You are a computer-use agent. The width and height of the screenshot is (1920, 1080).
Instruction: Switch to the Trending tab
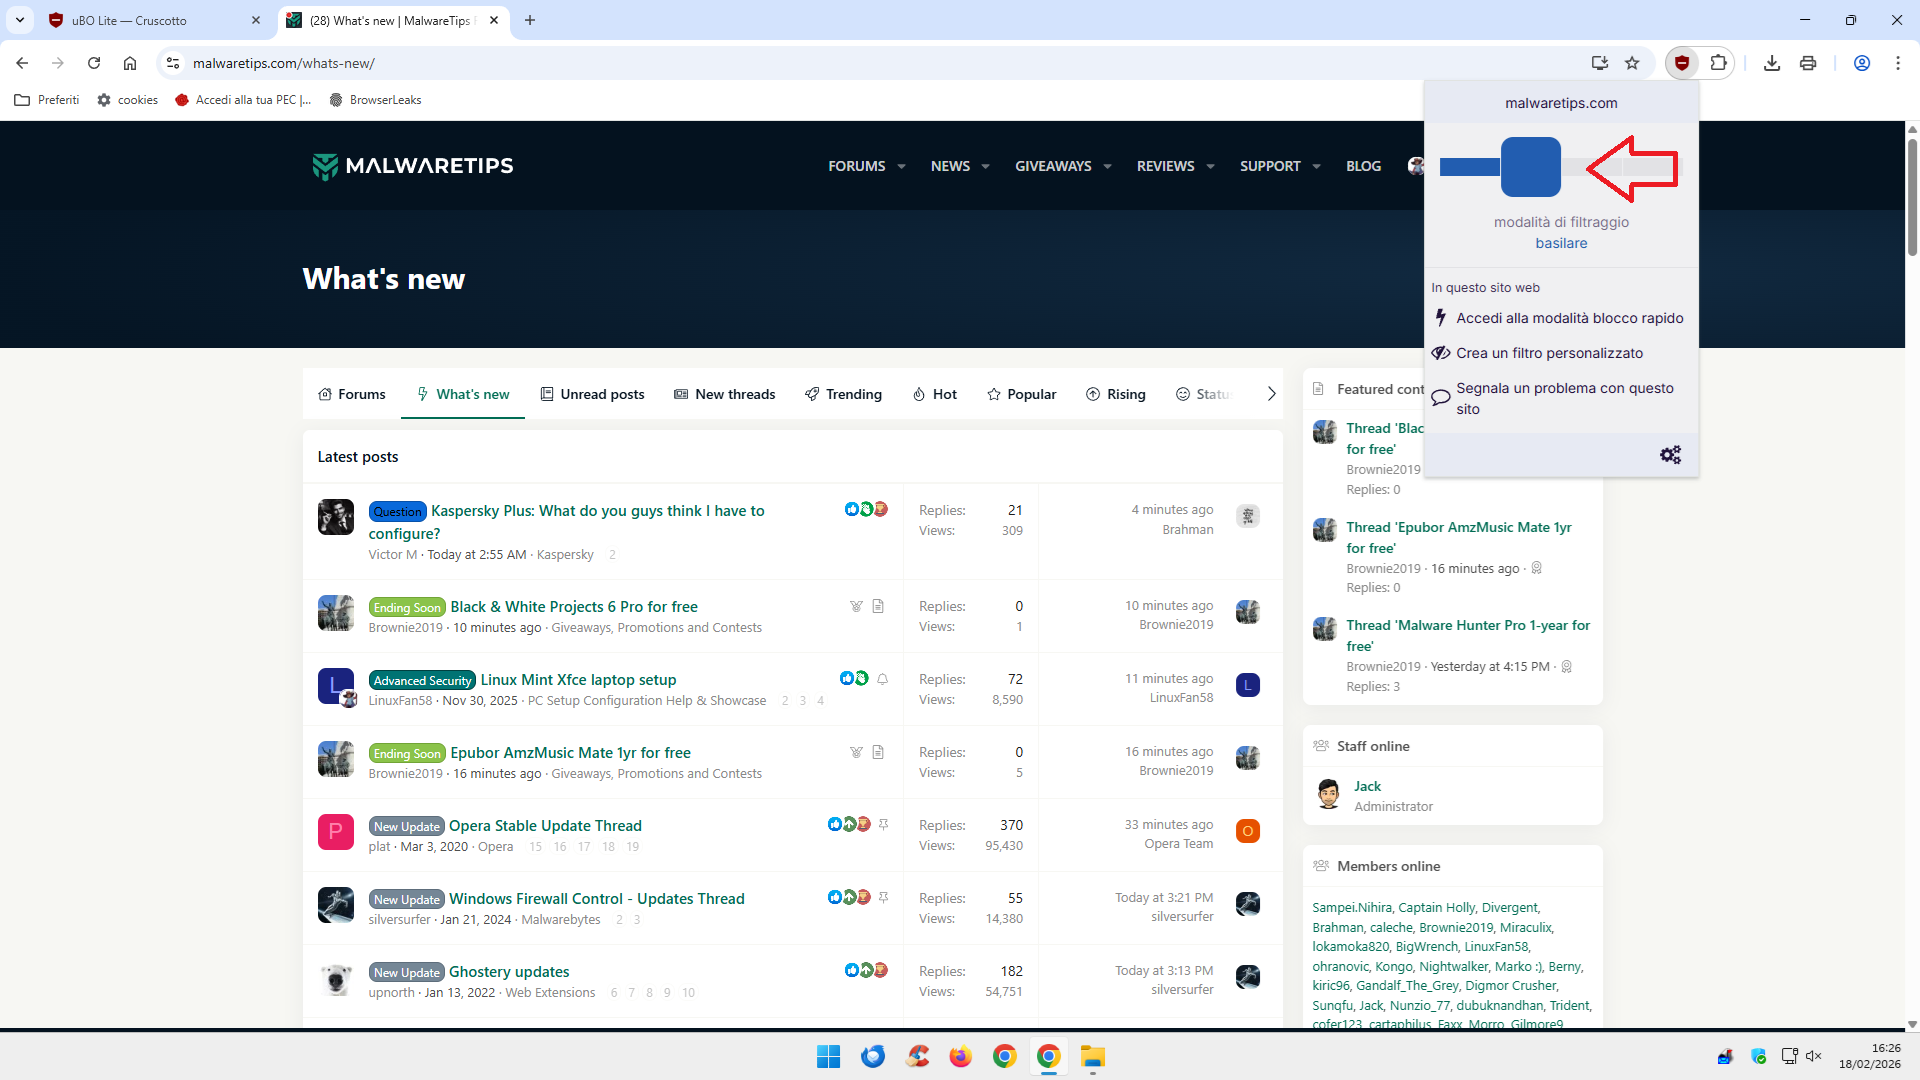coord(843,394)
